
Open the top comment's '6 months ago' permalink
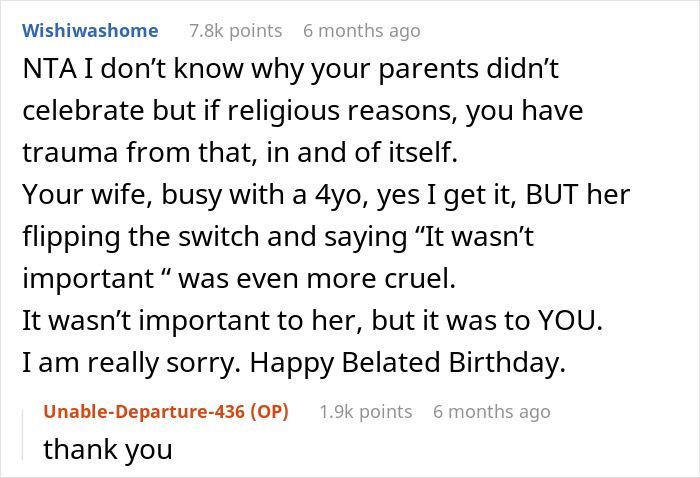(361, 31)
